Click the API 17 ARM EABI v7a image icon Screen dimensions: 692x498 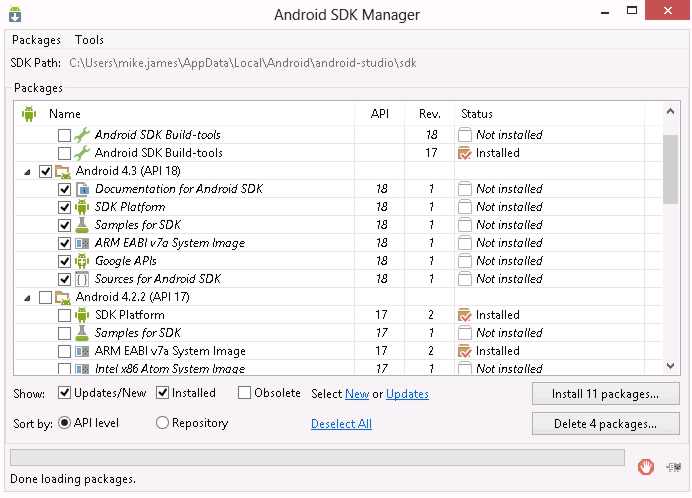click(82, 351)
